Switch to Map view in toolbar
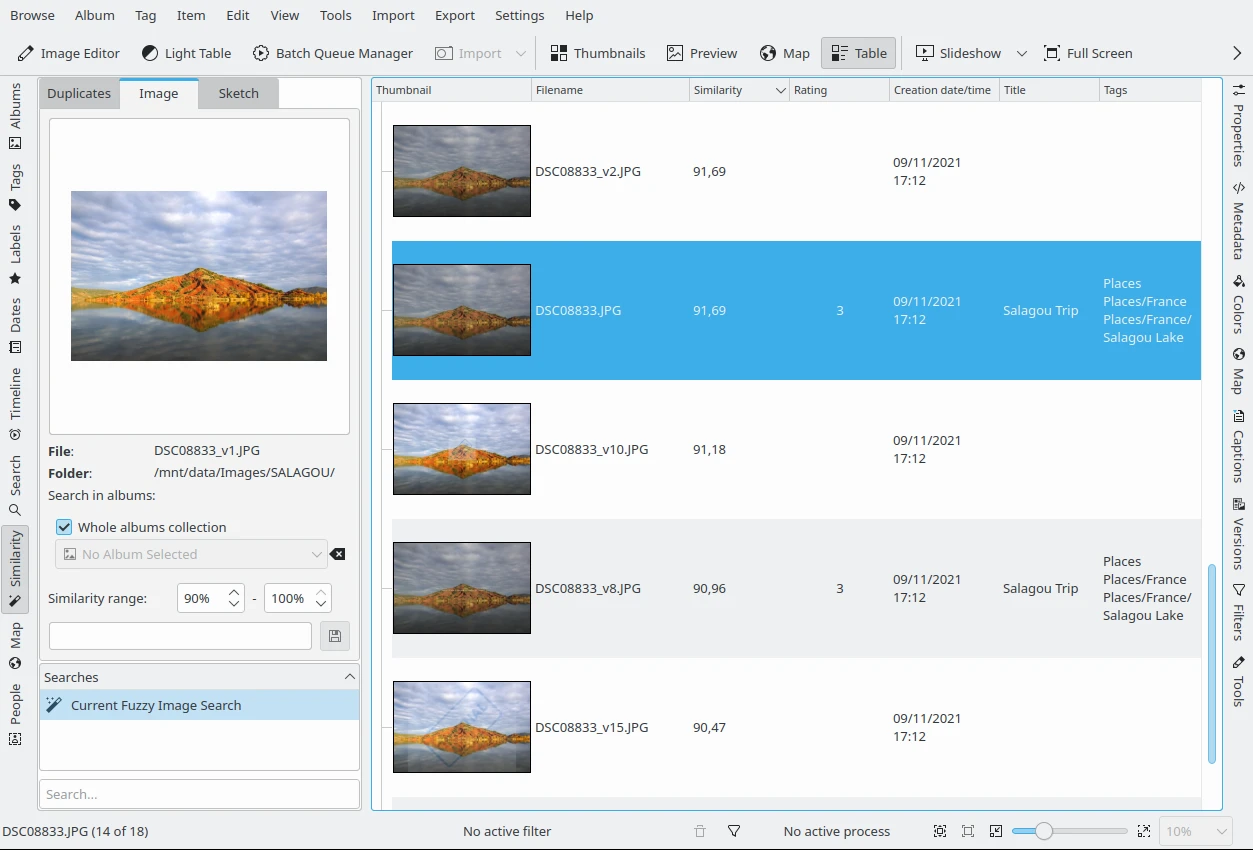 pyautogui.click(x=784, y=53)
